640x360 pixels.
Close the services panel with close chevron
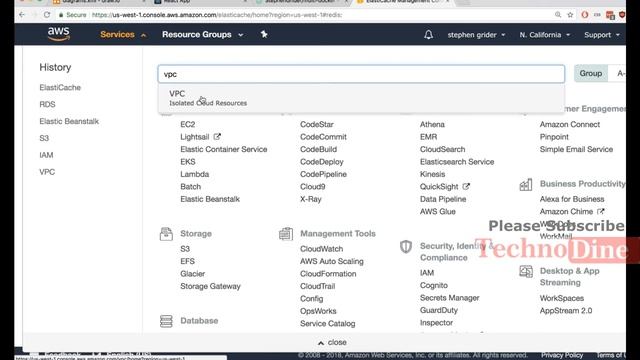[x=332, y=342]
